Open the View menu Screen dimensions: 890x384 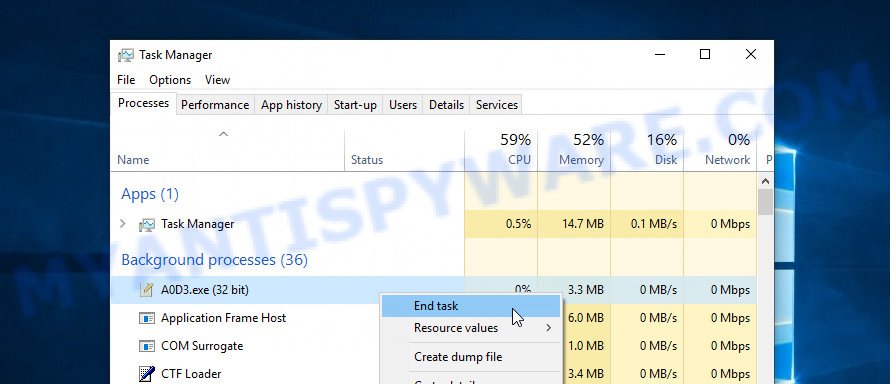217,80
